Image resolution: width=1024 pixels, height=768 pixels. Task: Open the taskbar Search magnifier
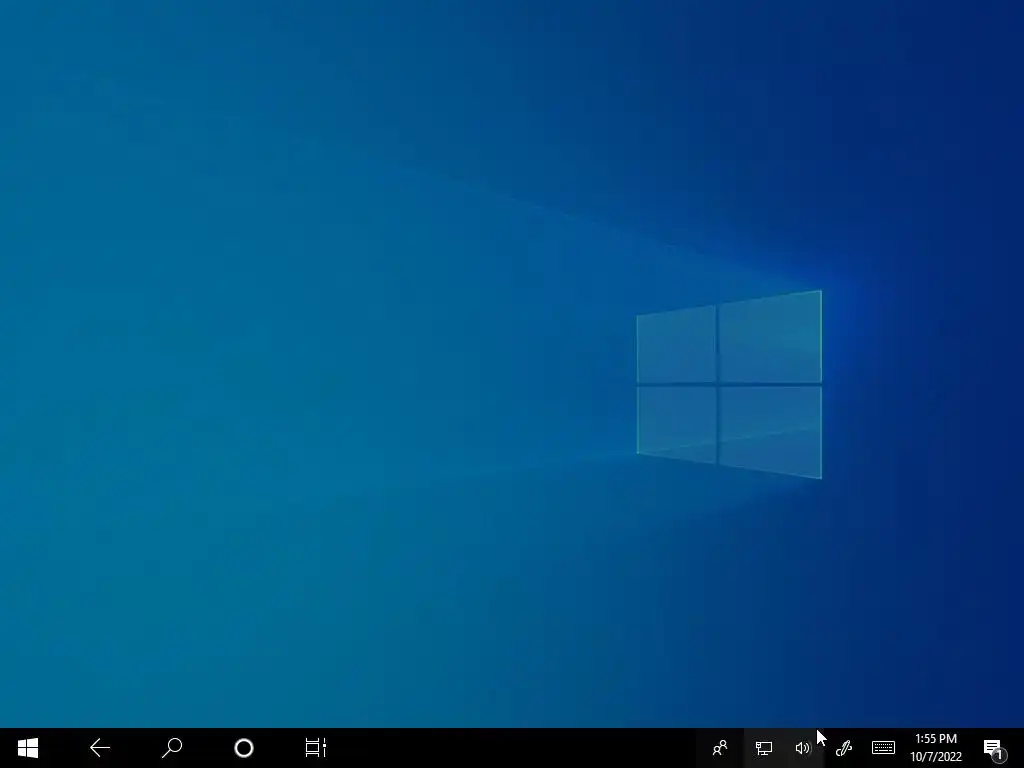(x=172, y=748)
